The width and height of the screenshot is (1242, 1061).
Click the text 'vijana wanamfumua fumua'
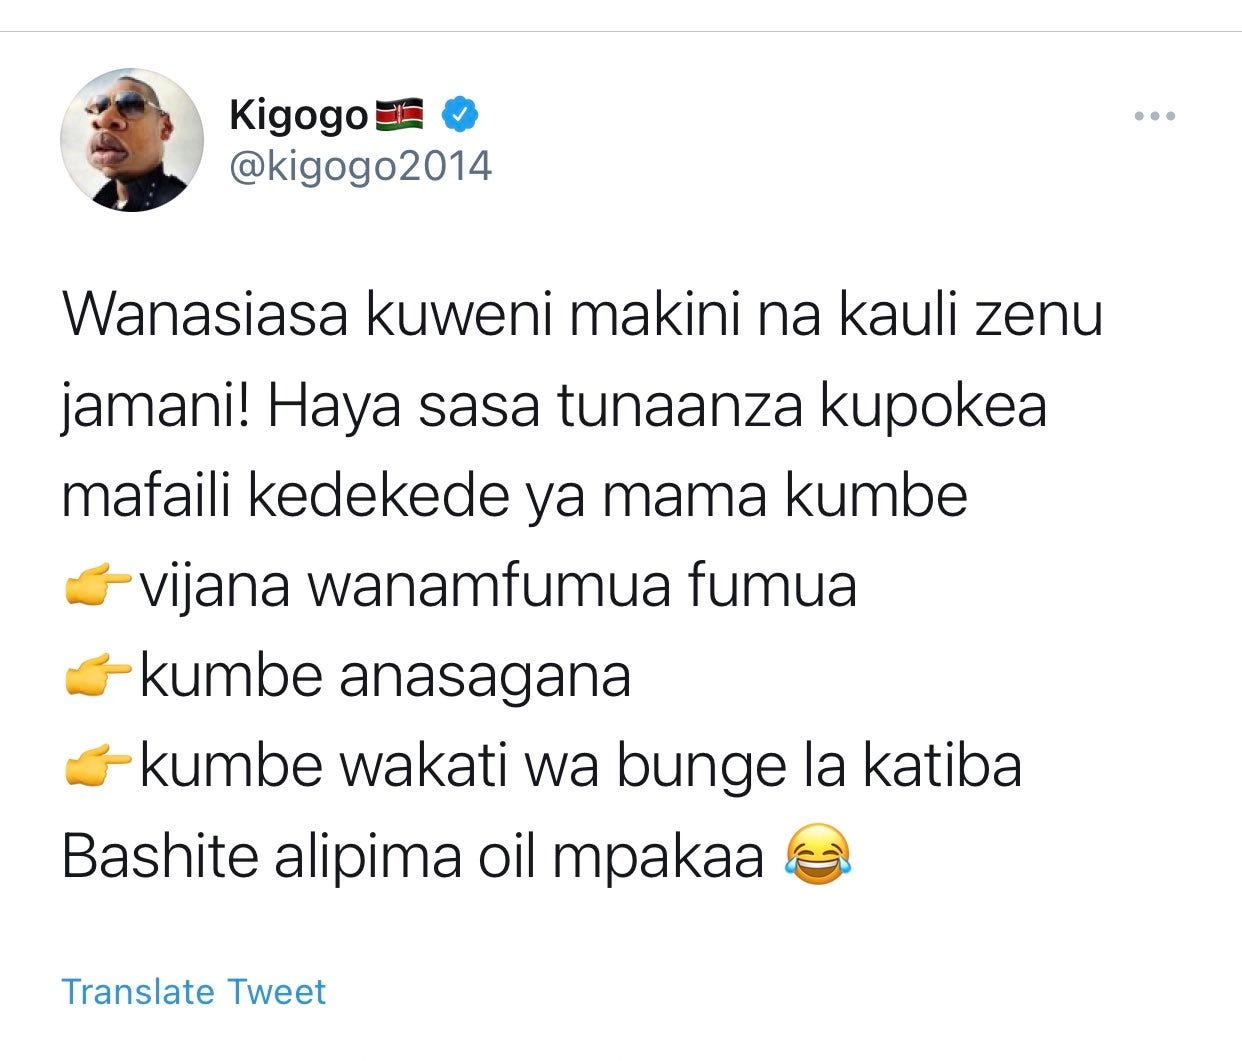498,587
